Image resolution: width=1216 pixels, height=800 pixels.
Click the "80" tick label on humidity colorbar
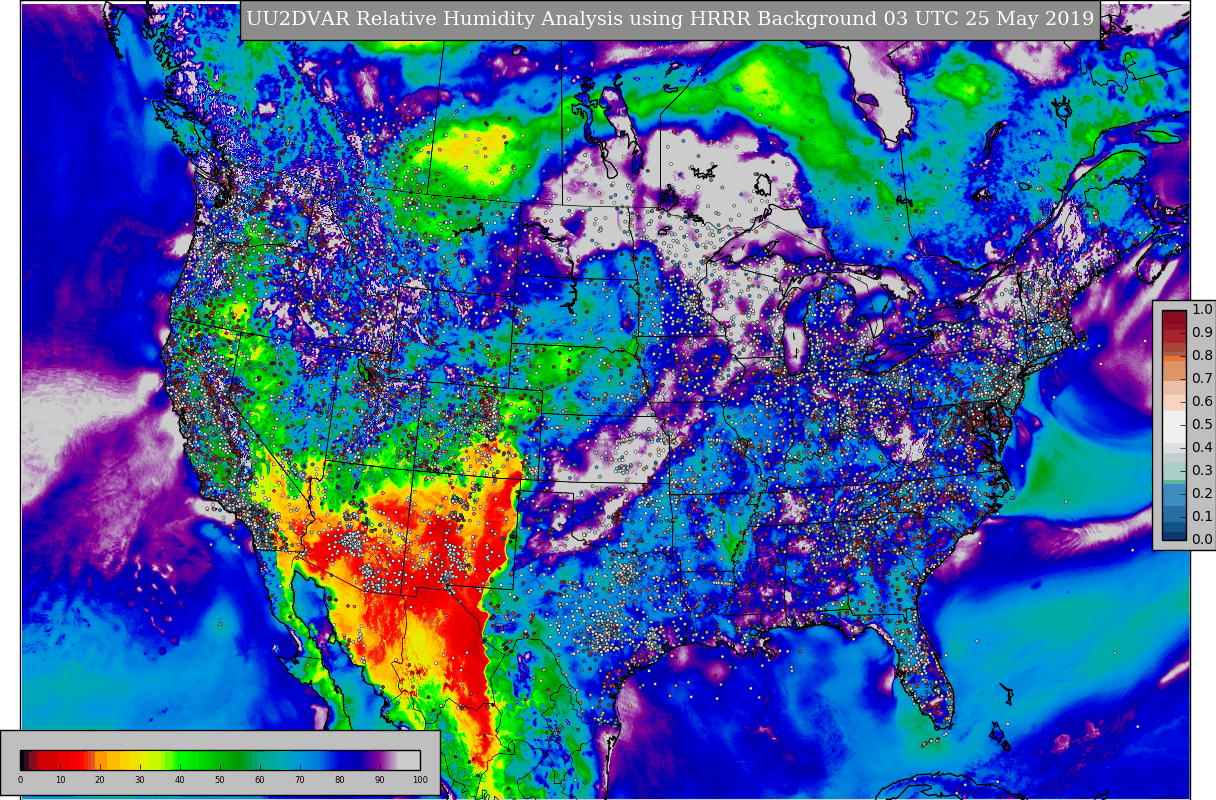340,780
